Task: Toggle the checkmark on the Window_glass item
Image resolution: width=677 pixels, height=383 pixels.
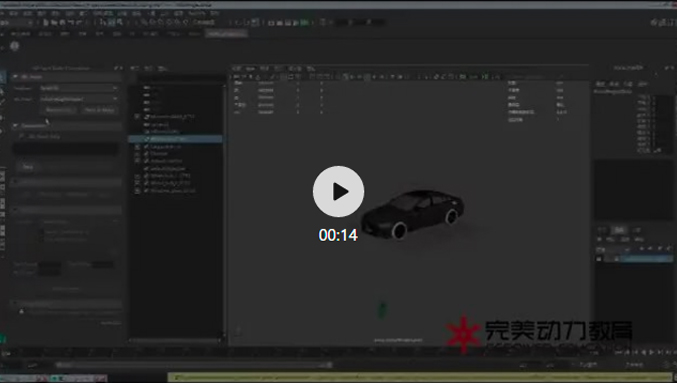Action: click(x=146, y=190)
